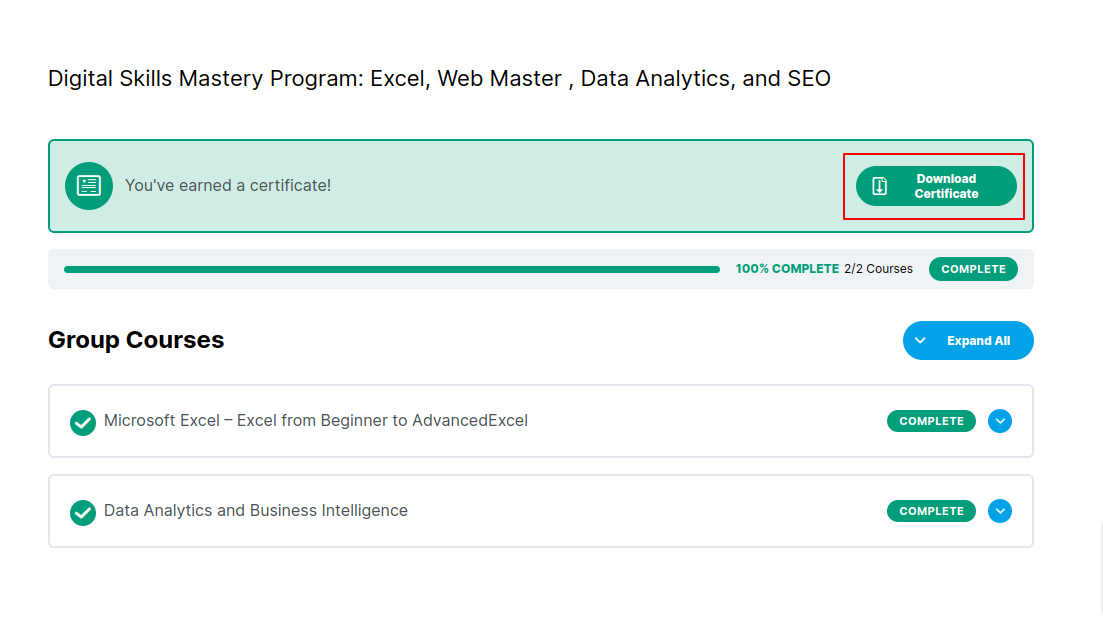Viewport: 1103px width, 638px height.
Task: Click the green checkmark beside the Microsoft Excel course
Action: pos(83,422)
